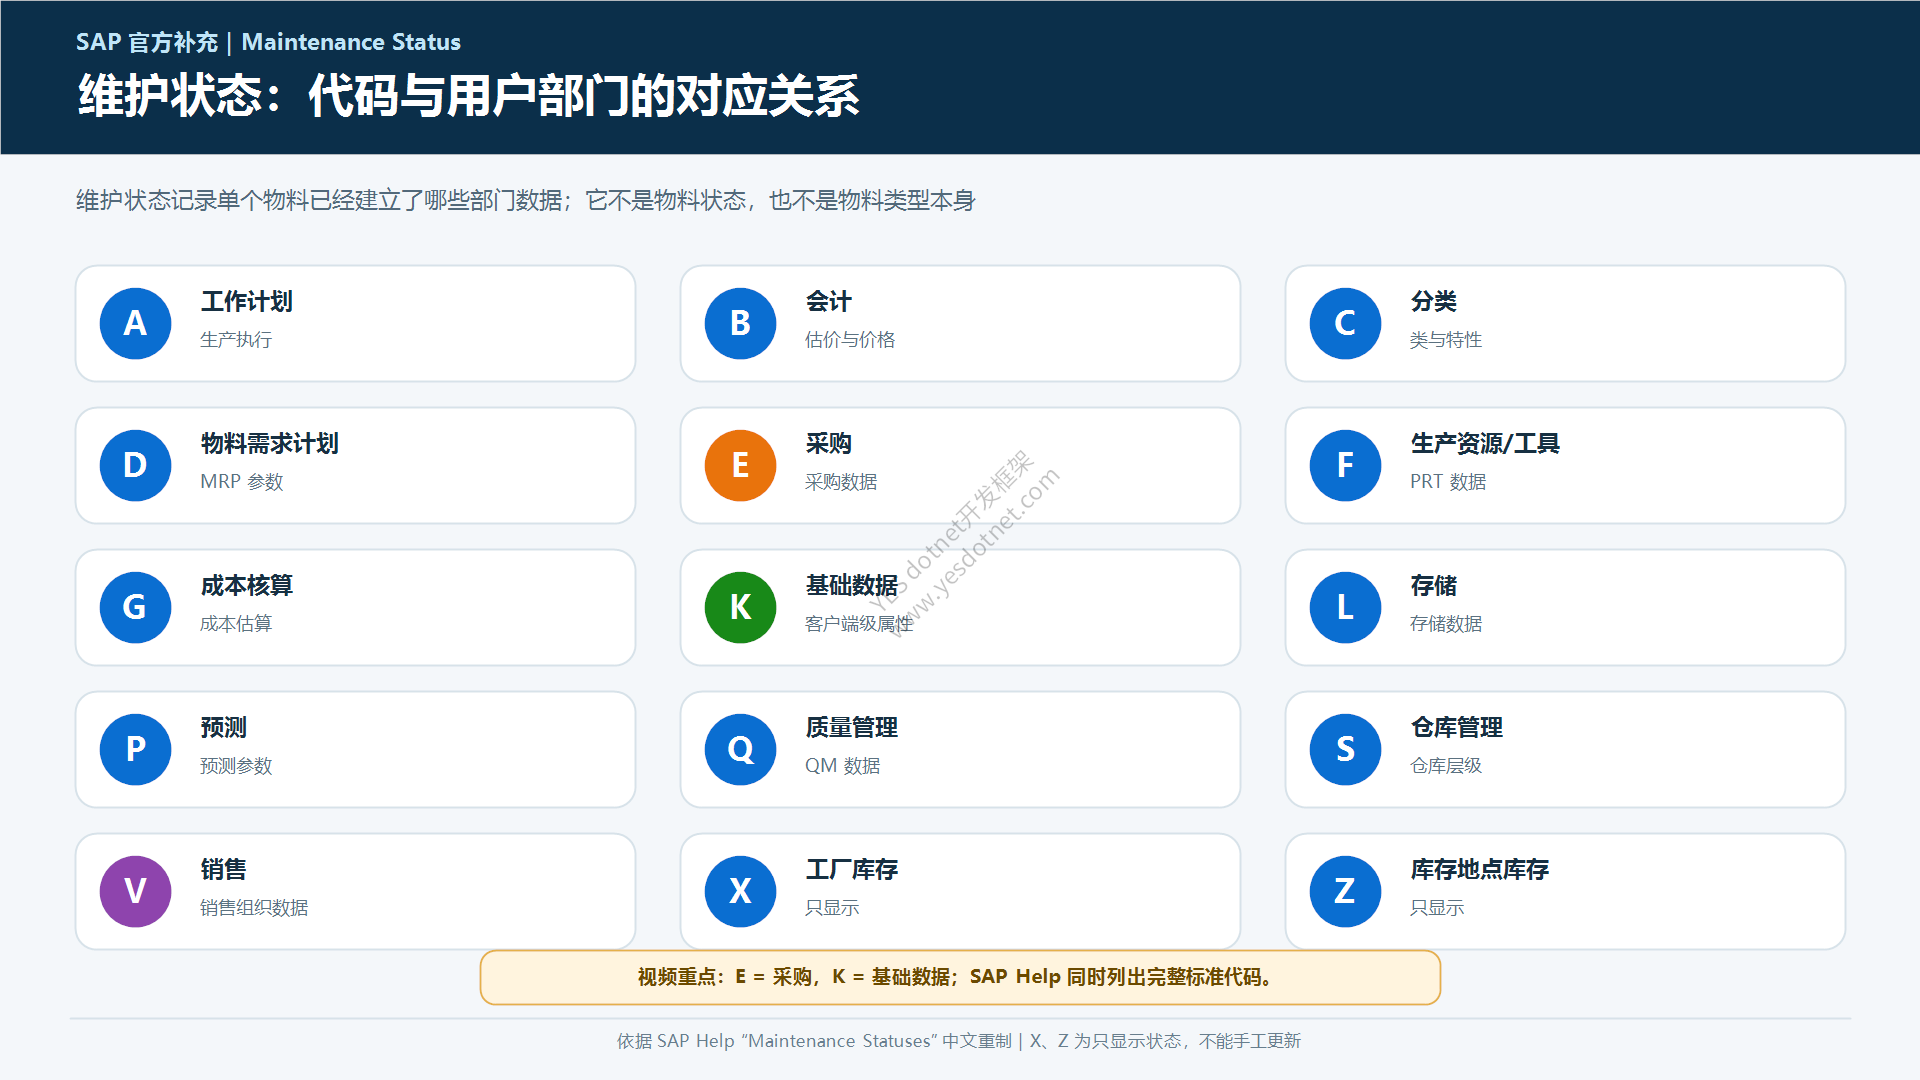This screenshot has height=1080, width=1920.
Task: Click the 生产执行 subtitle text
Action: (235, 340)
